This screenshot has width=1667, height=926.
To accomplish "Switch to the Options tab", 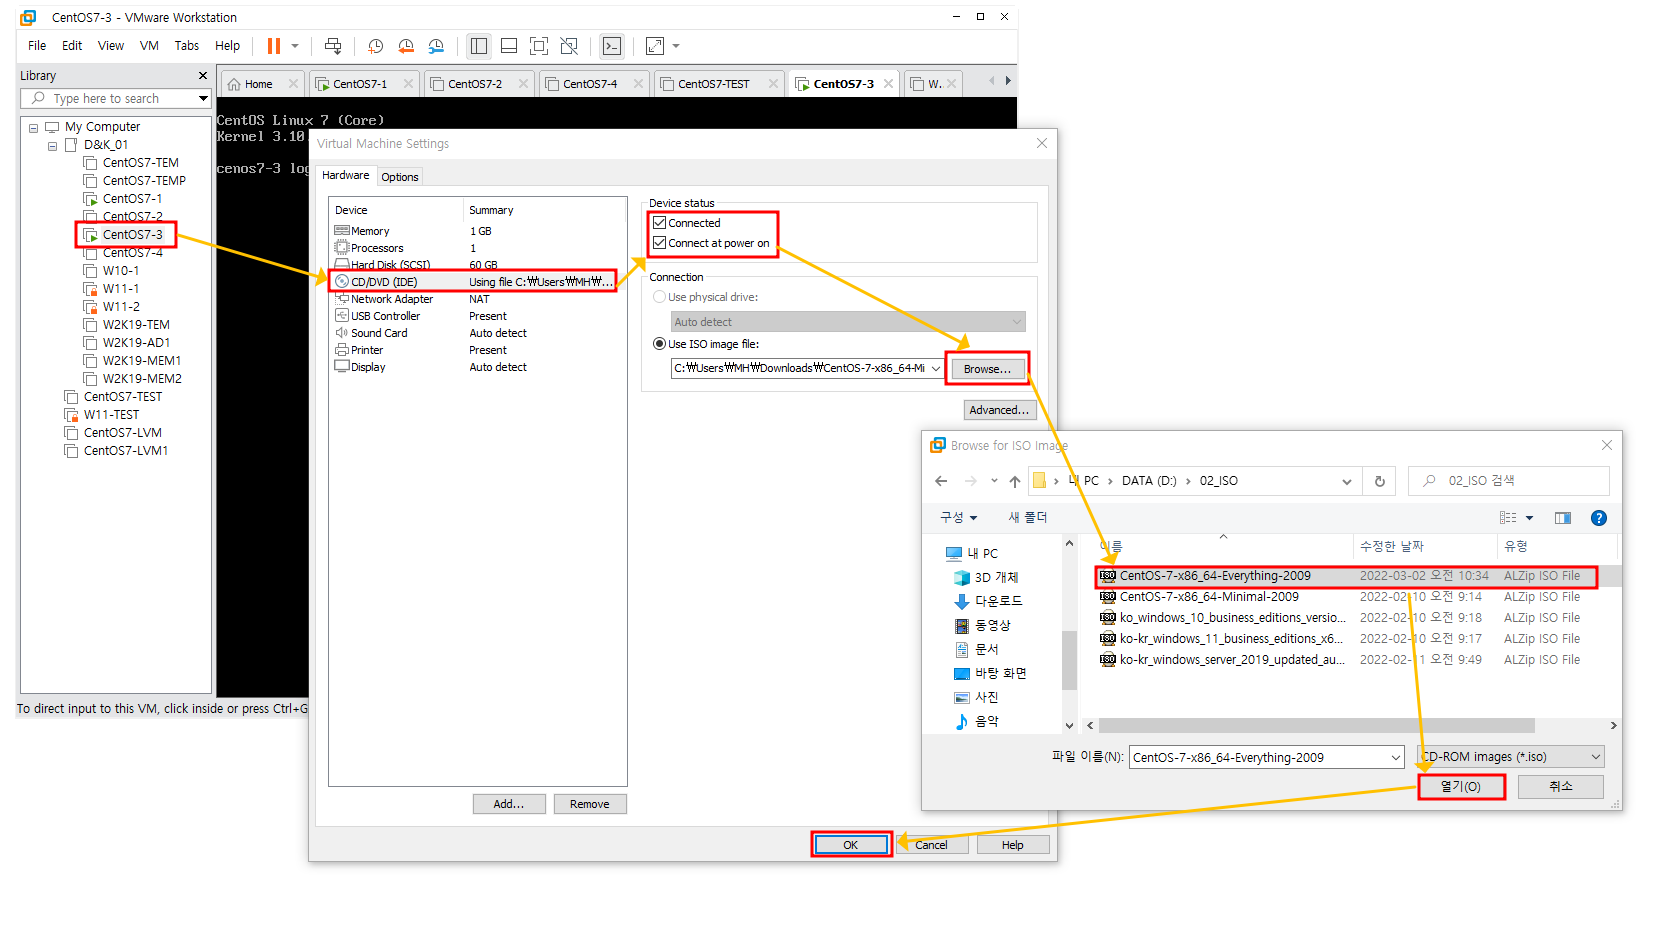I will click(x=400, y=177).
